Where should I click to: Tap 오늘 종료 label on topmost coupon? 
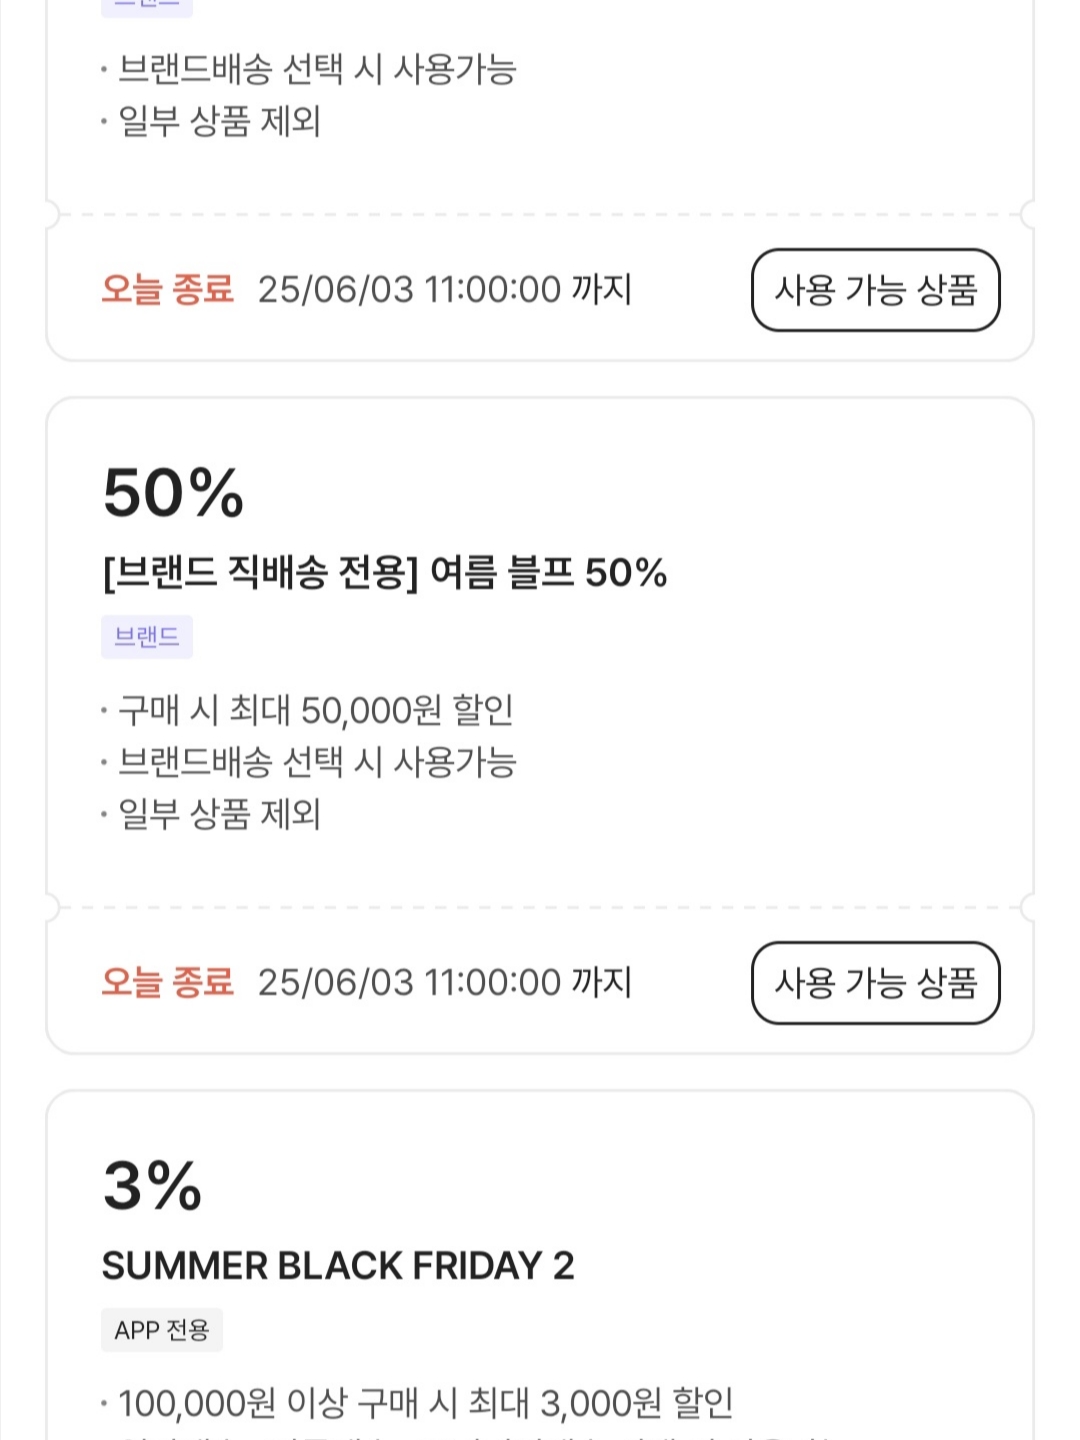(x=167, y=290)
